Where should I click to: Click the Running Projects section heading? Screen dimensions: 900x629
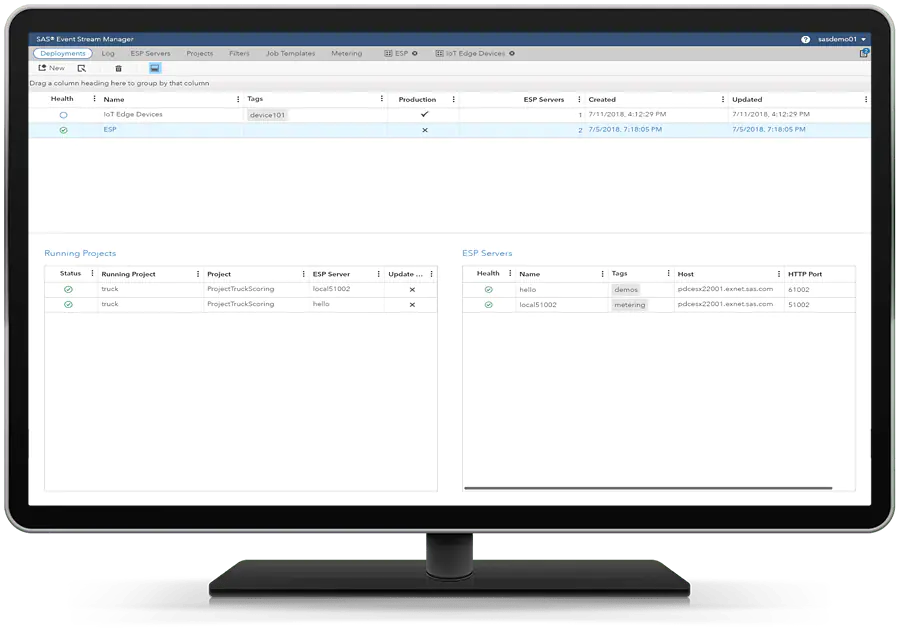click(x=80, y=253)
